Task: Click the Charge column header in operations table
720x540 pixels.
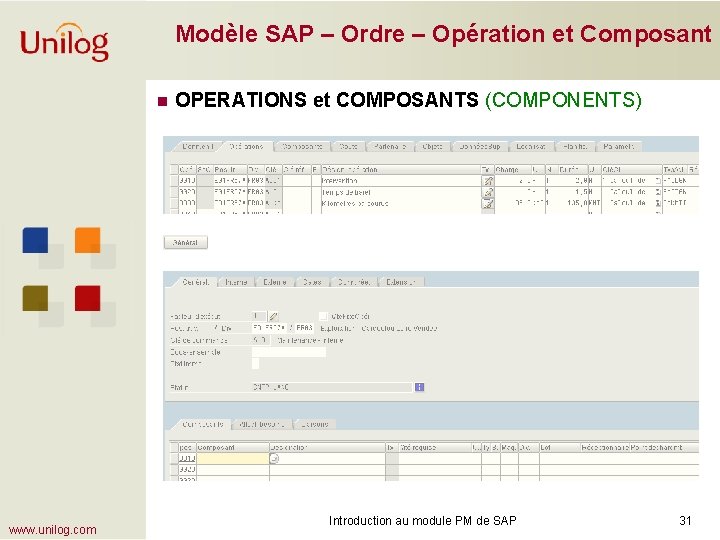Action: pyautogui.click(x=512, y=169)
